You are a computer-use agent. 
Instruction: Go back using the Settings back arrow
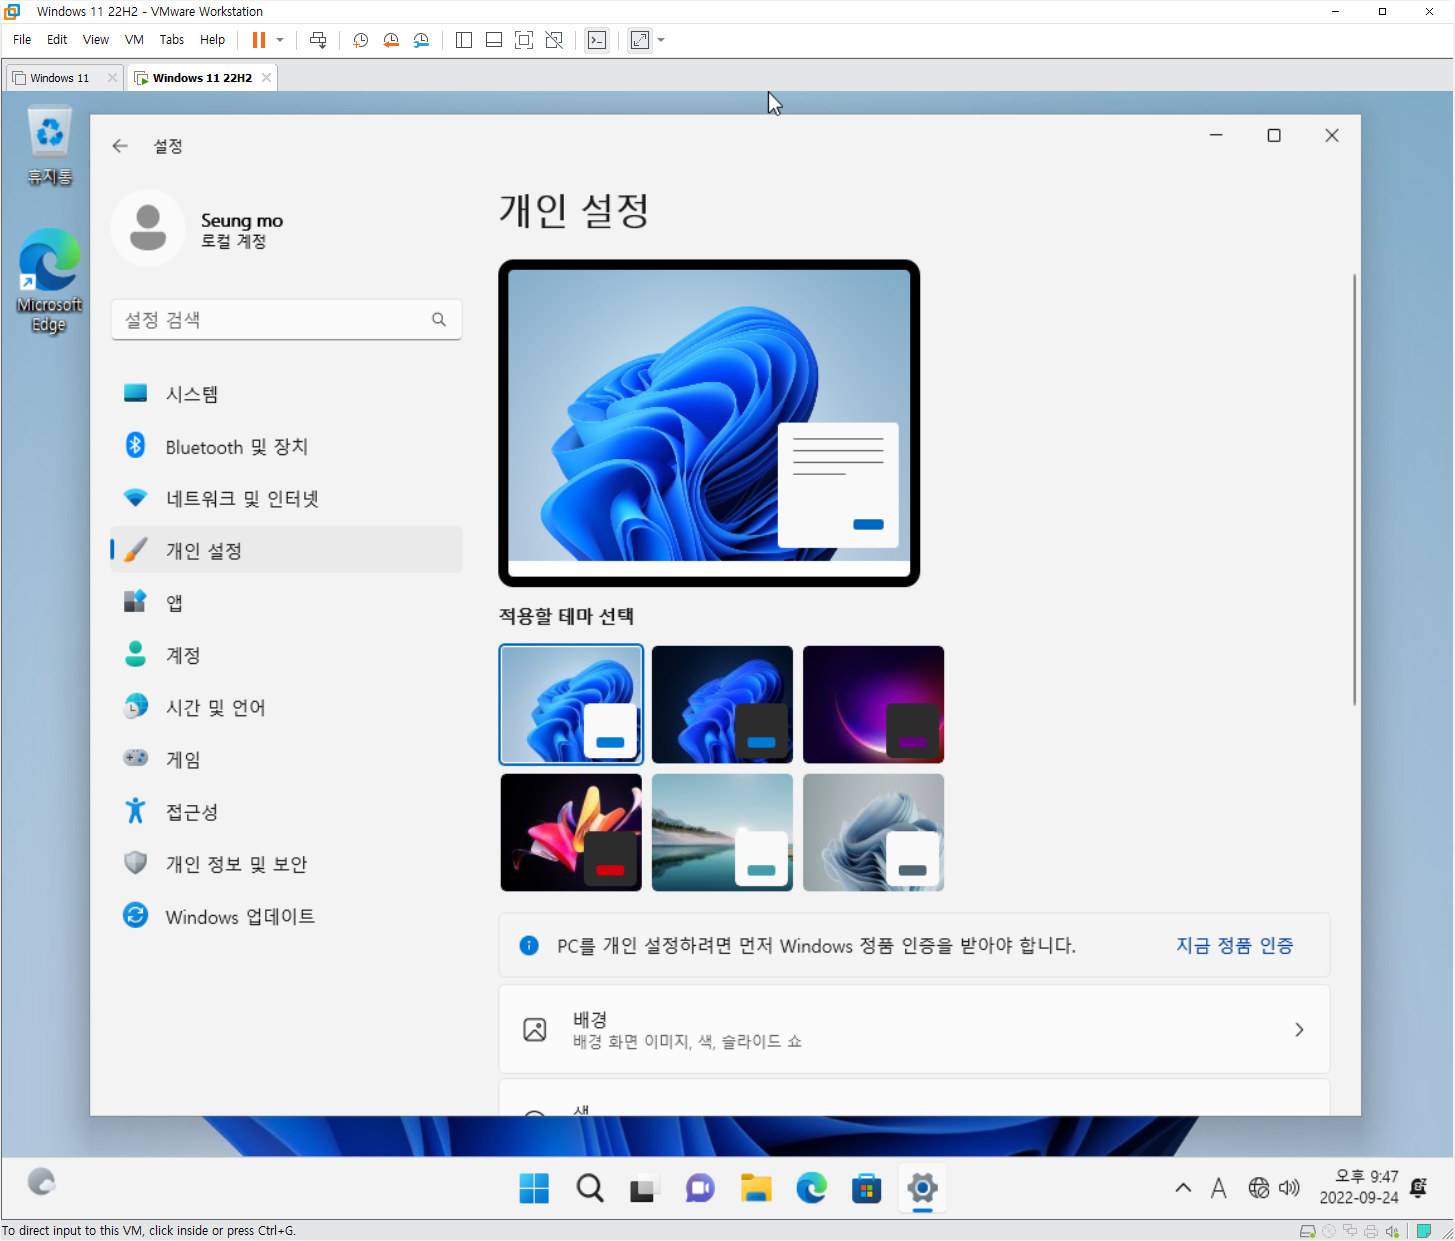point(120,146)
